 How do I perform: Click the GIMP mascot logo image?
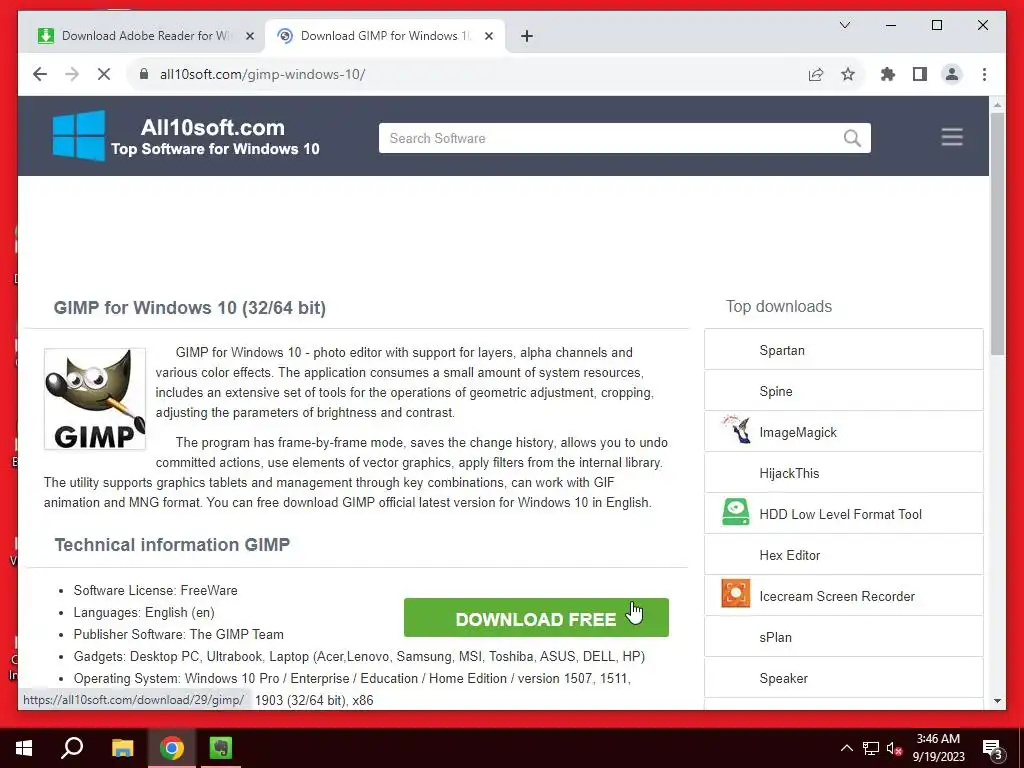click(95, 398)
